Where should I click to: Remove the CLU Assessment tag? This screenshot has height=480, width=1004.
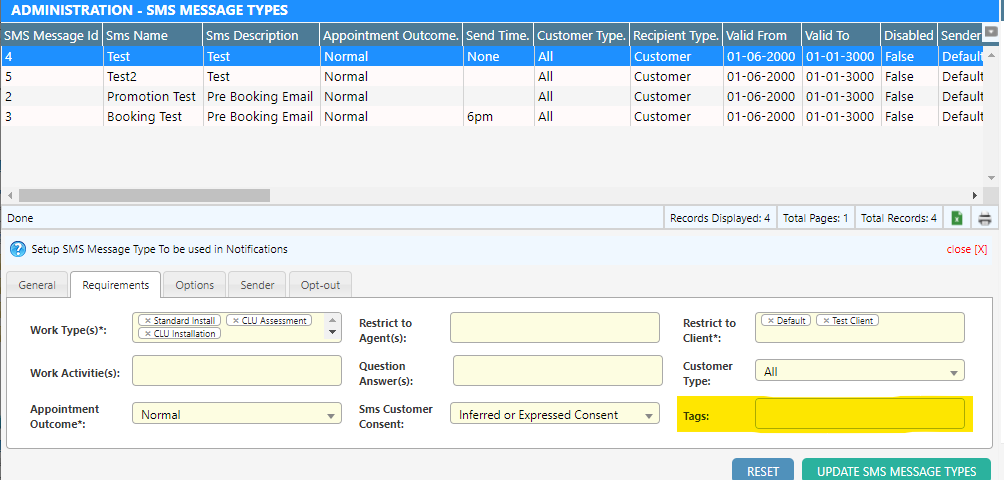pos(236,321)
